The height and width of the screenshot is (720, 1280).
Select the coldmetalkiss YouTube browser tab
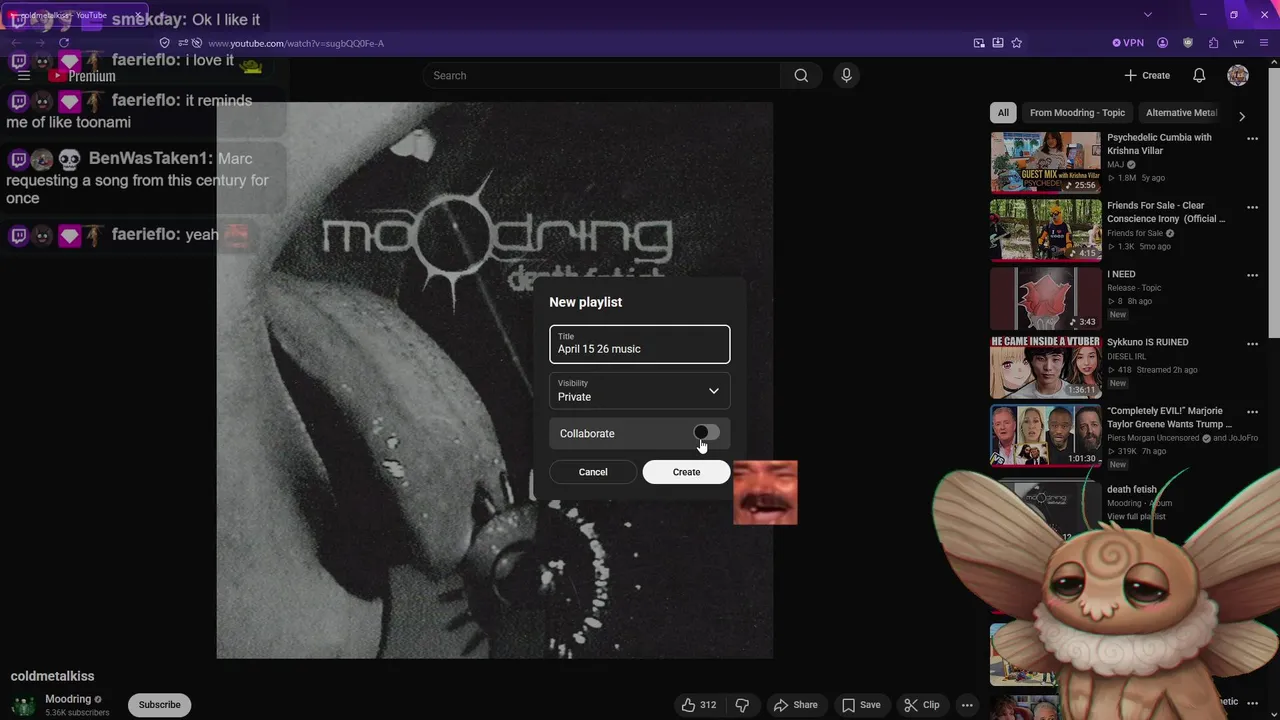tap(75, 15)
